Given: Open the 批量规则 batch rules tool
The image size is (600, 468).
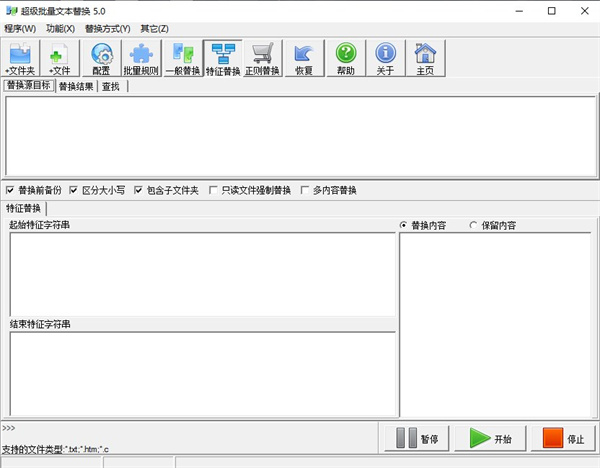Looking at the screenshot, I should pyautogui.click(x=141, y=58).
